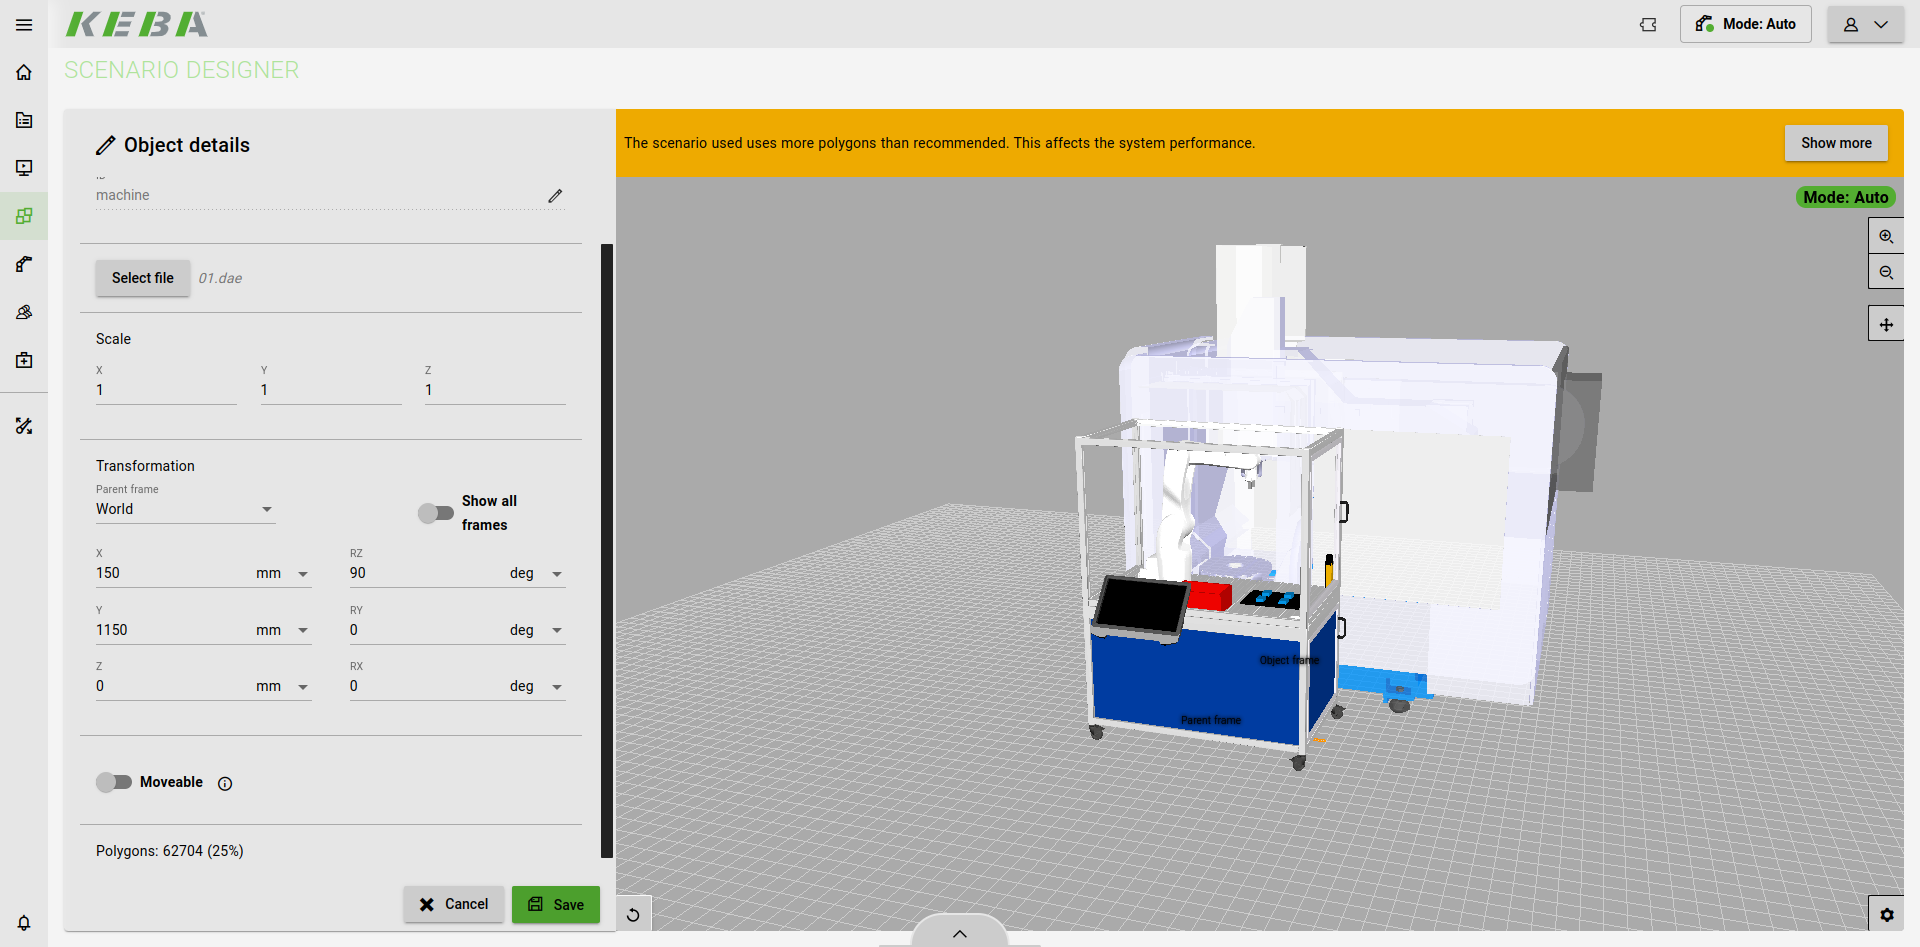Screen dimensions: 1920x947
Task: Open the robot arm sidebar icon
Action: tap(24, 264)
